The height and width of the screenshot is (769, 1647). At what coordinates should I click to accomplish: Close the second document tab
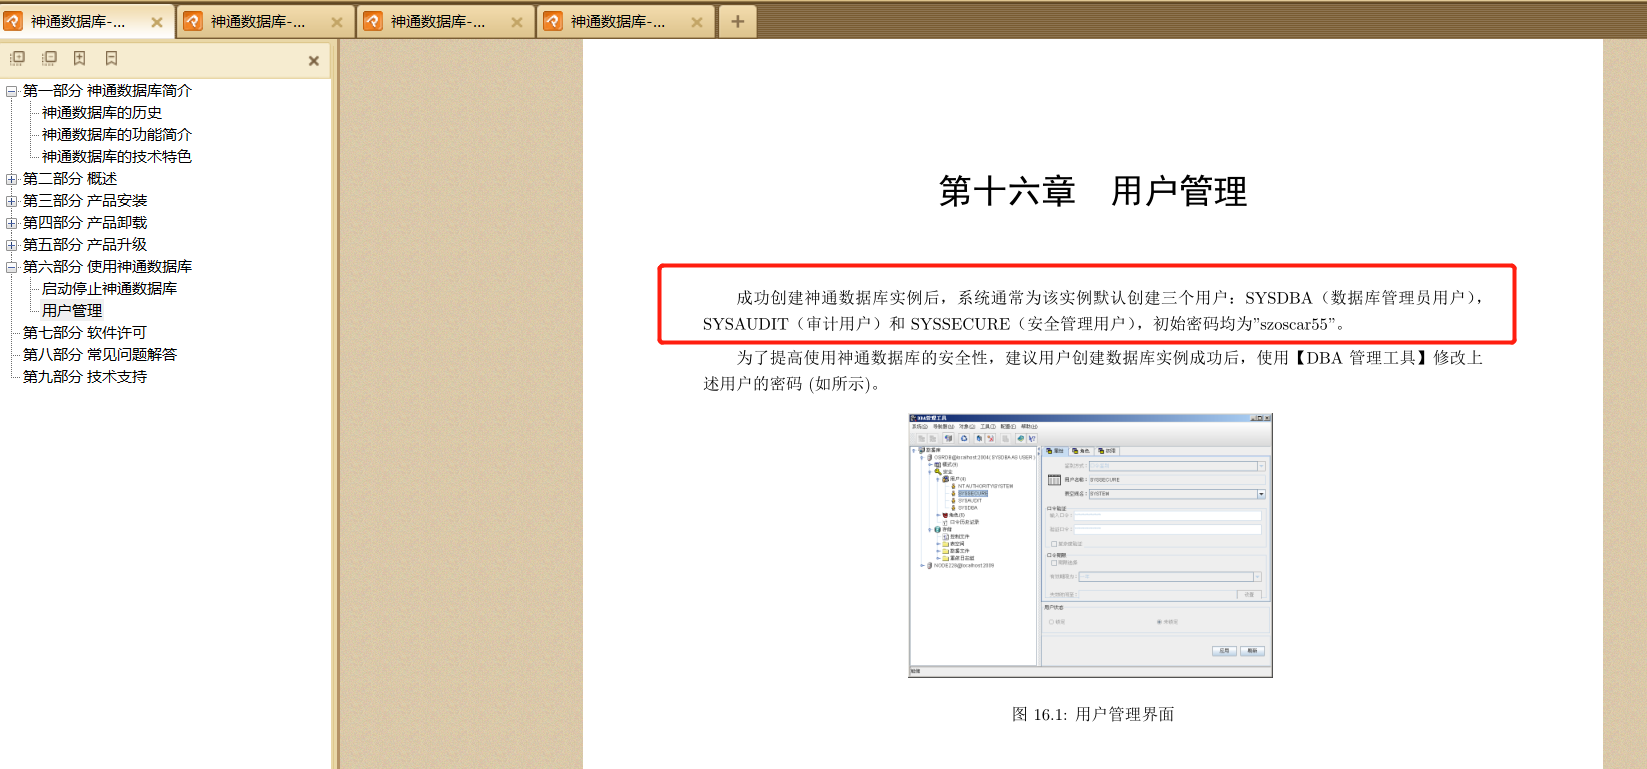coord(336,22)
